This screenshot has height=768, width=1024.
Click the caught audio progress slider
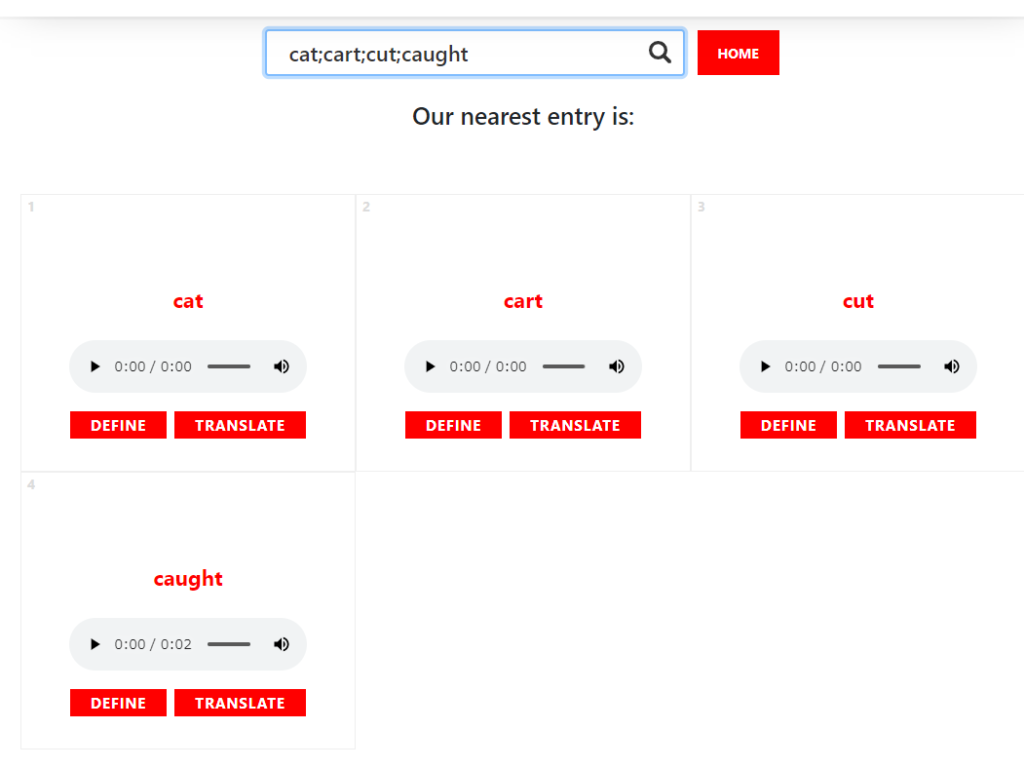pos(229,644)
